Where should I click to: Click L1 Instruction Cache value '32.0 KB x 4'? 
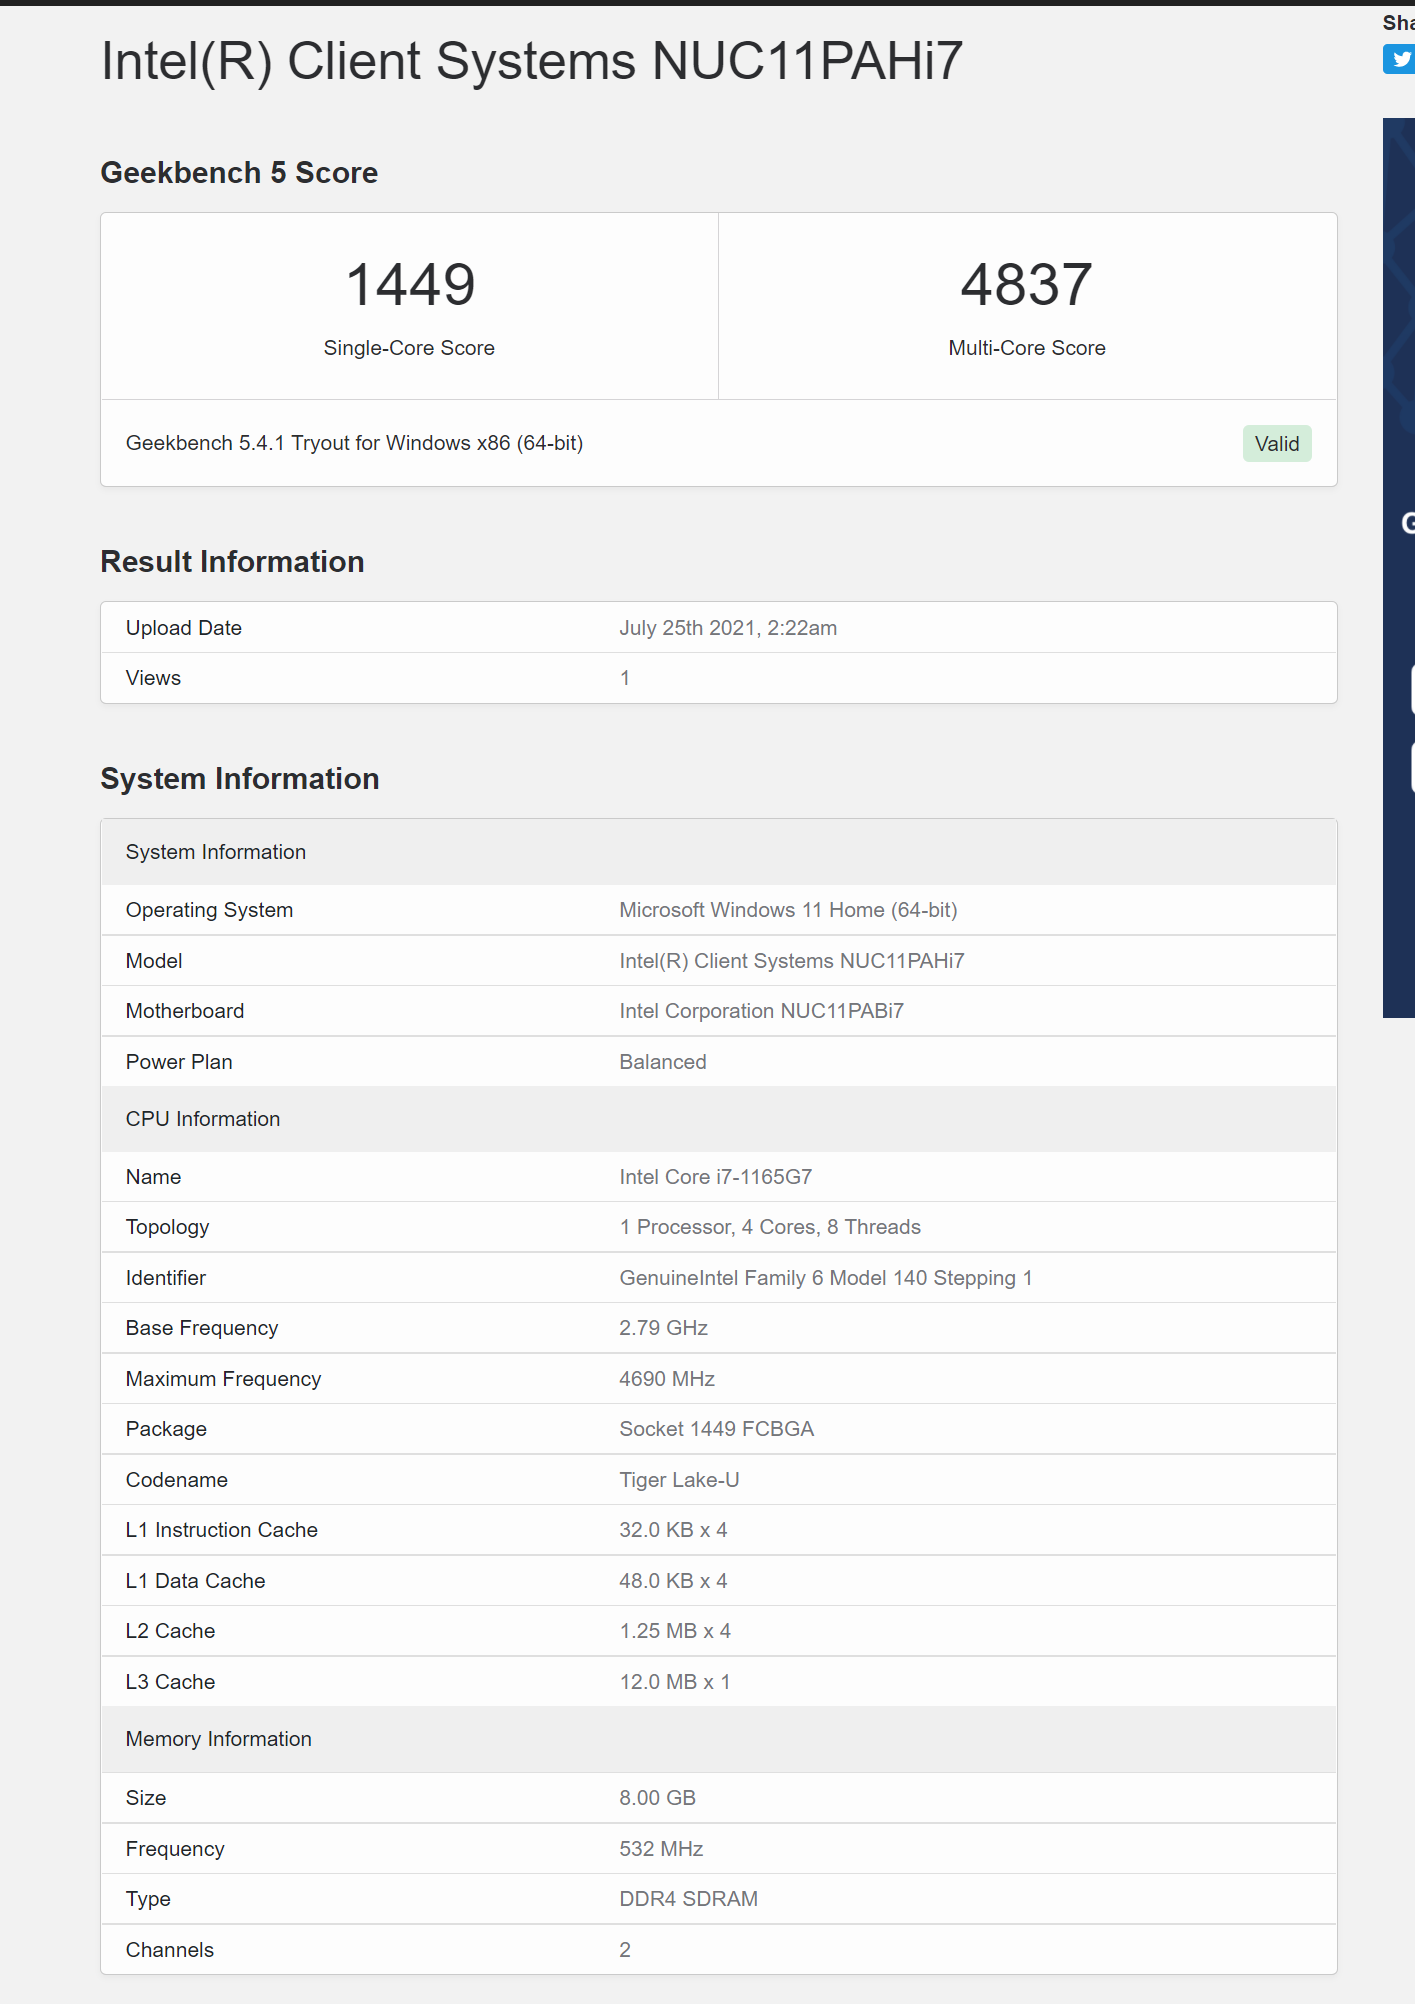click(x=673, y=1530)
